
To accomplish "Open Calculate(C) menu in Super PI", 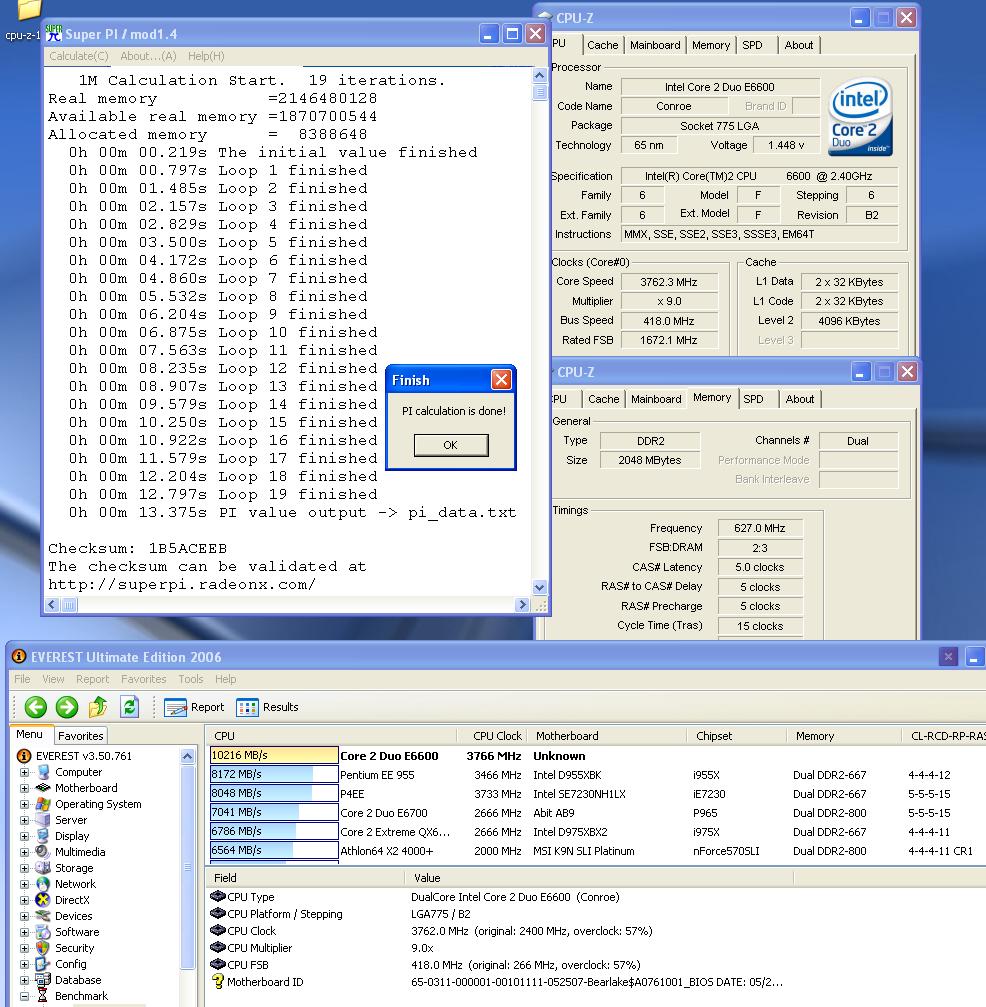I will [78, 56].
